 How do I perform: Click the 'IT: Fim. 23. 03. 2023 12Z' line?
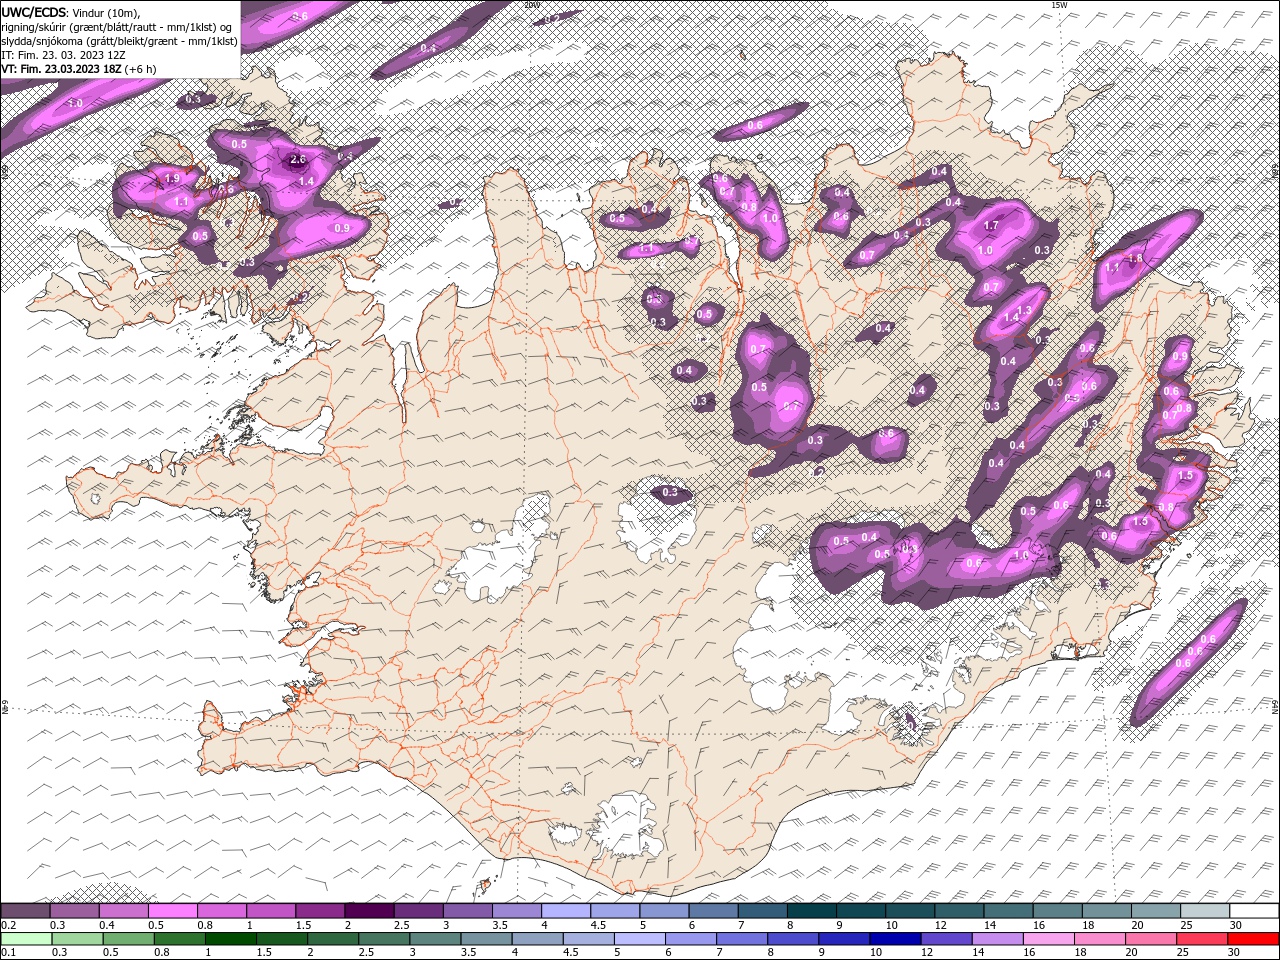click(x=63, y=55)
